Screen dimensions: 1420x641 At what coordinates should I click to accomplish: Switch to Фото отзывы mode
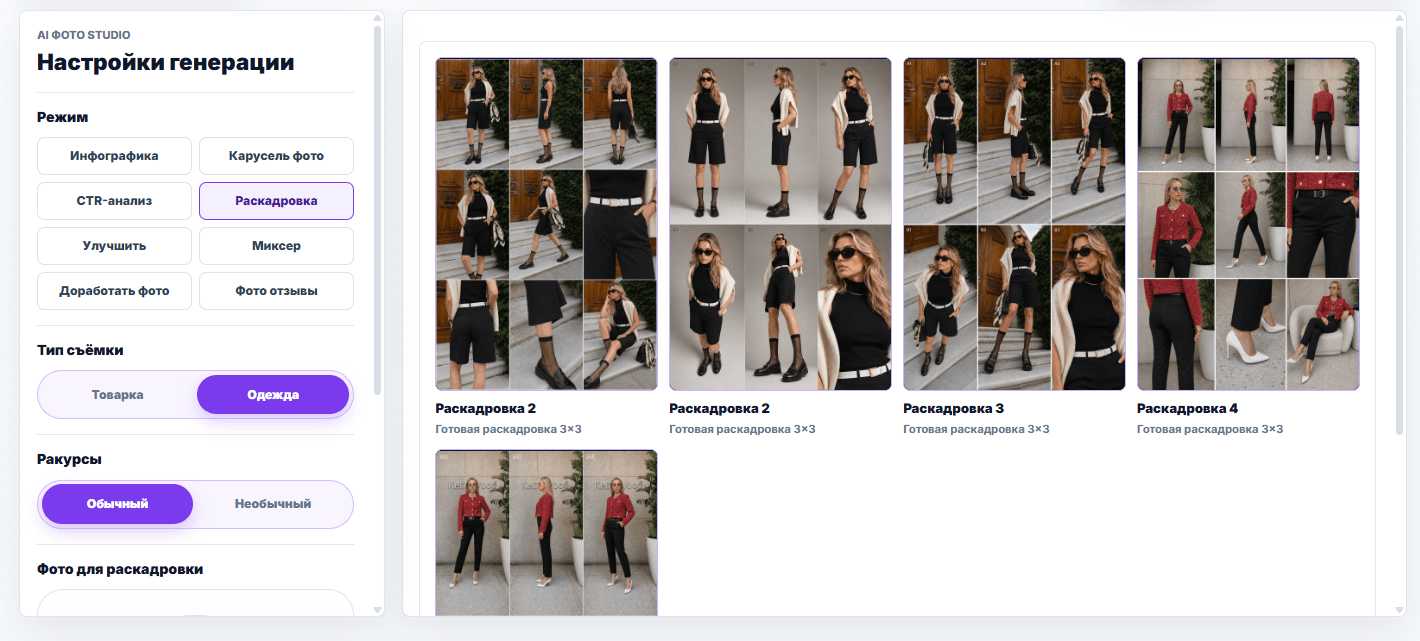pyautogui.click(x=276, y=291)
